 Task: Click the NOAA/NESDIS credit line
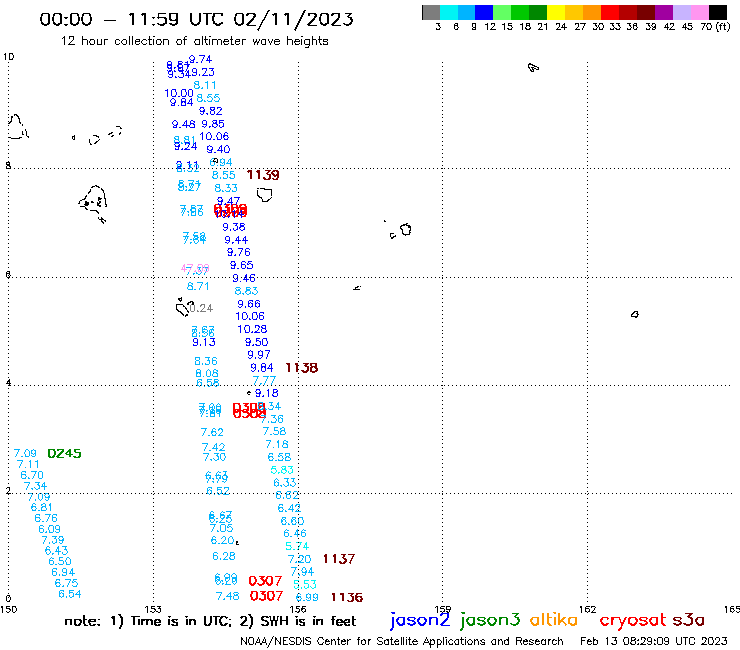point(402,641)
